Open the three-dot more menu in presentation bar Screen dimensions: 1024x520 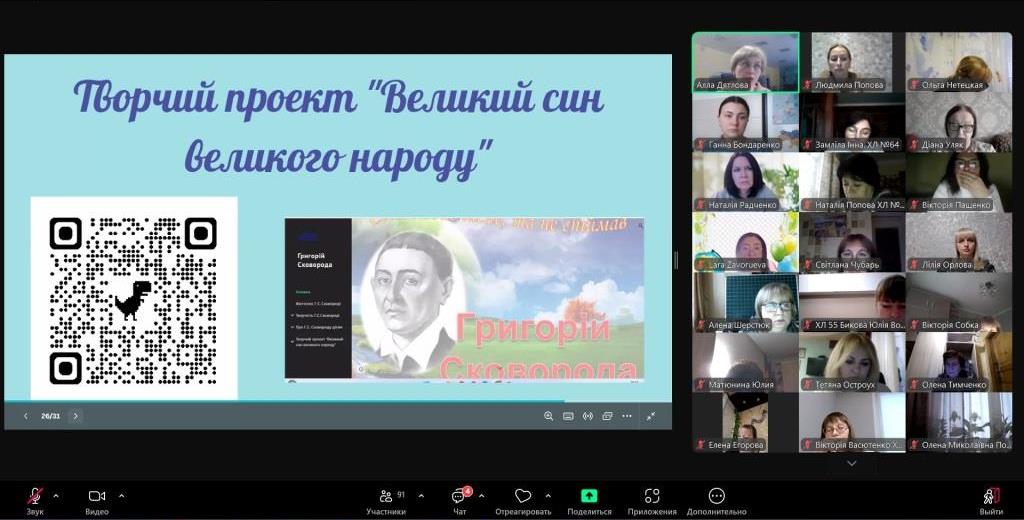(x=627, y=416)
